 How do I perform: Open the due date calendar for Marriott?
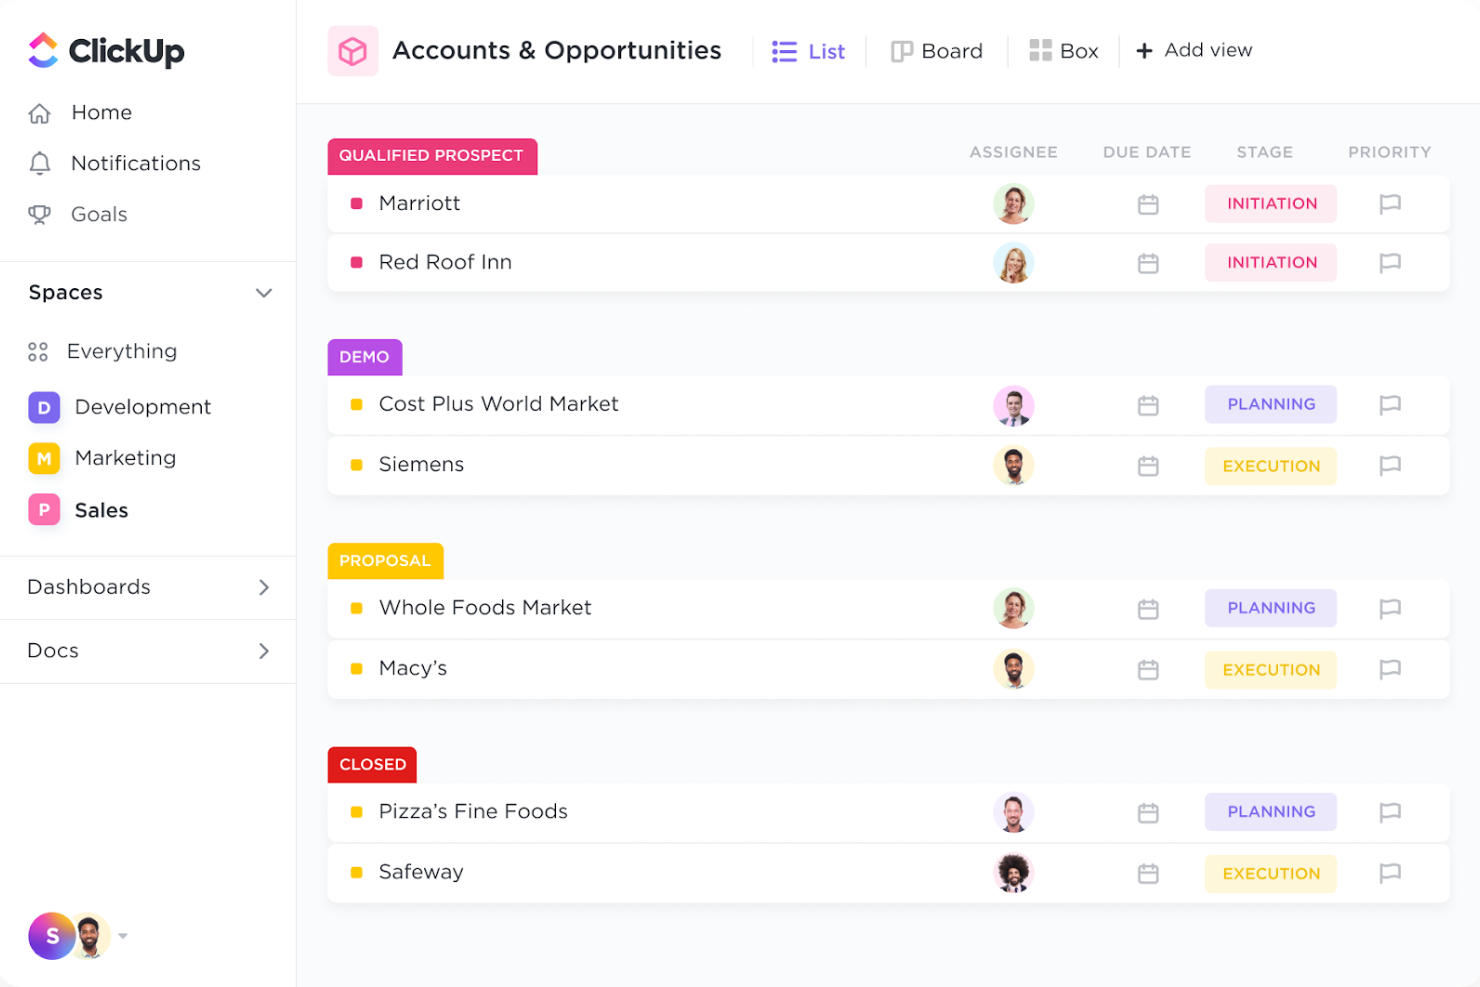[1147, 203]
